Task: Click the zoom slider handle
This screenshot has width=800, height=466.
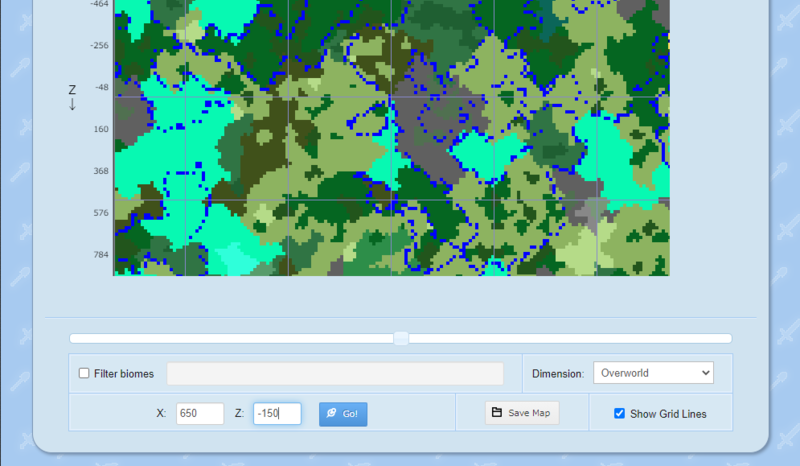Action: pos(401,338)
